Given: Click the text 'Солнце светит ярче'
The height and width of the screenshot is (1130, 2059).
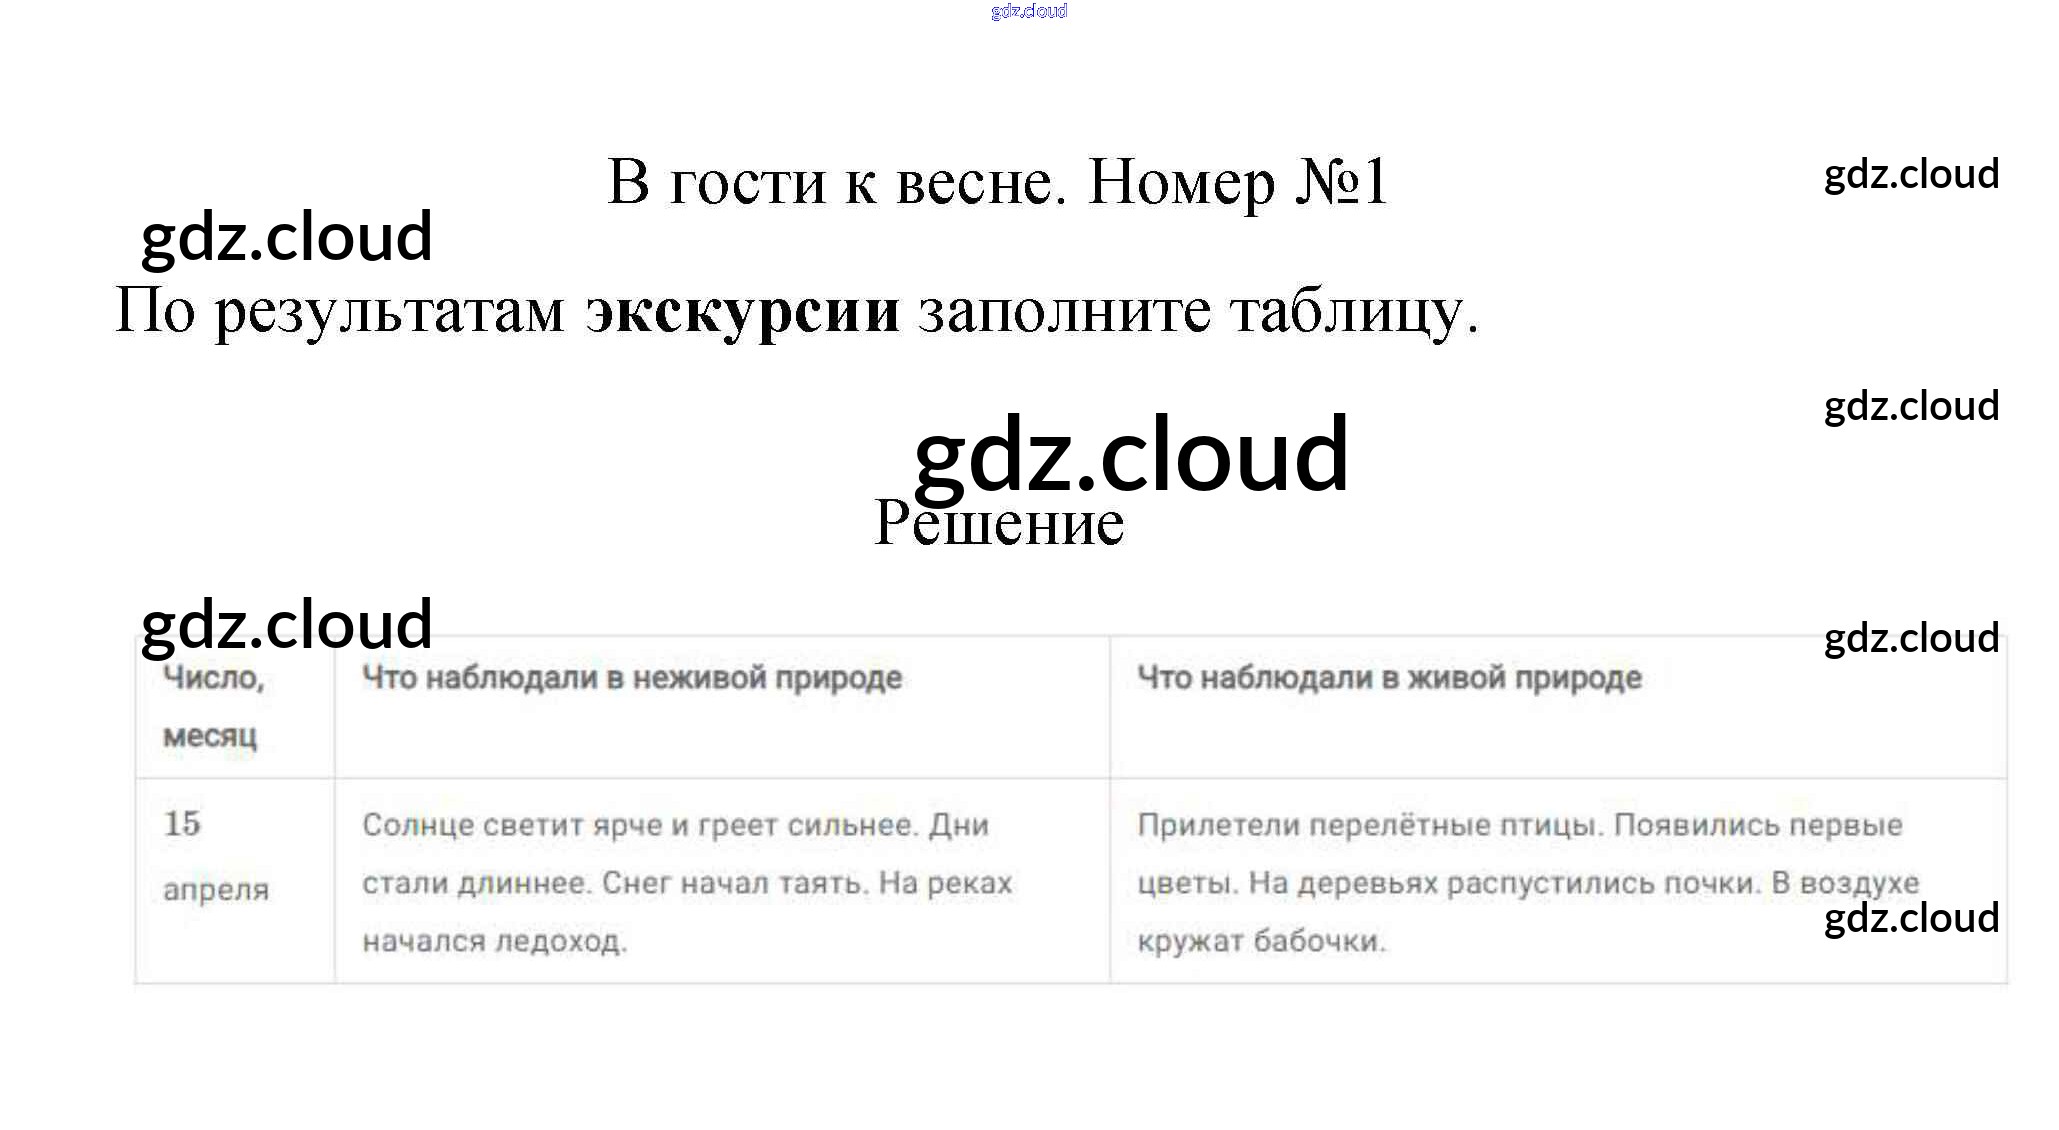Looking at the screenshot, I should (x=511, y=826).
